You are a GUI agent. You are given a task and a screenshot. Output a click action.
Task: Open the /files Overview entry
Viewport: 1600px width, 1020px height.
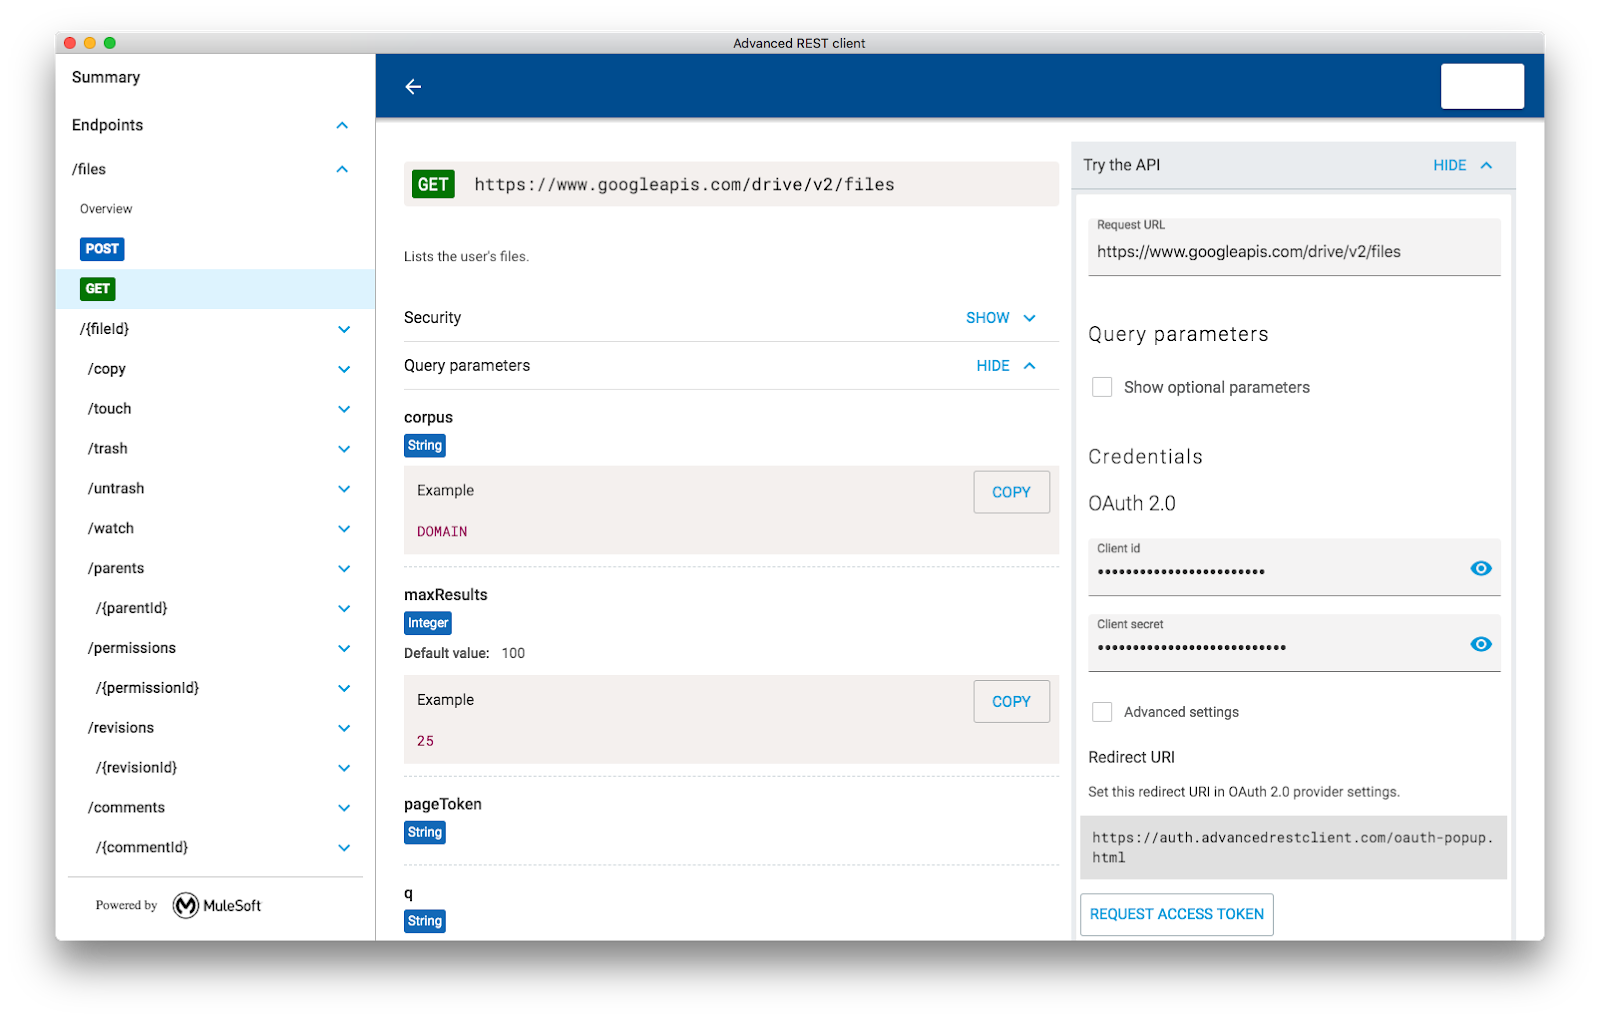point(106,209)
